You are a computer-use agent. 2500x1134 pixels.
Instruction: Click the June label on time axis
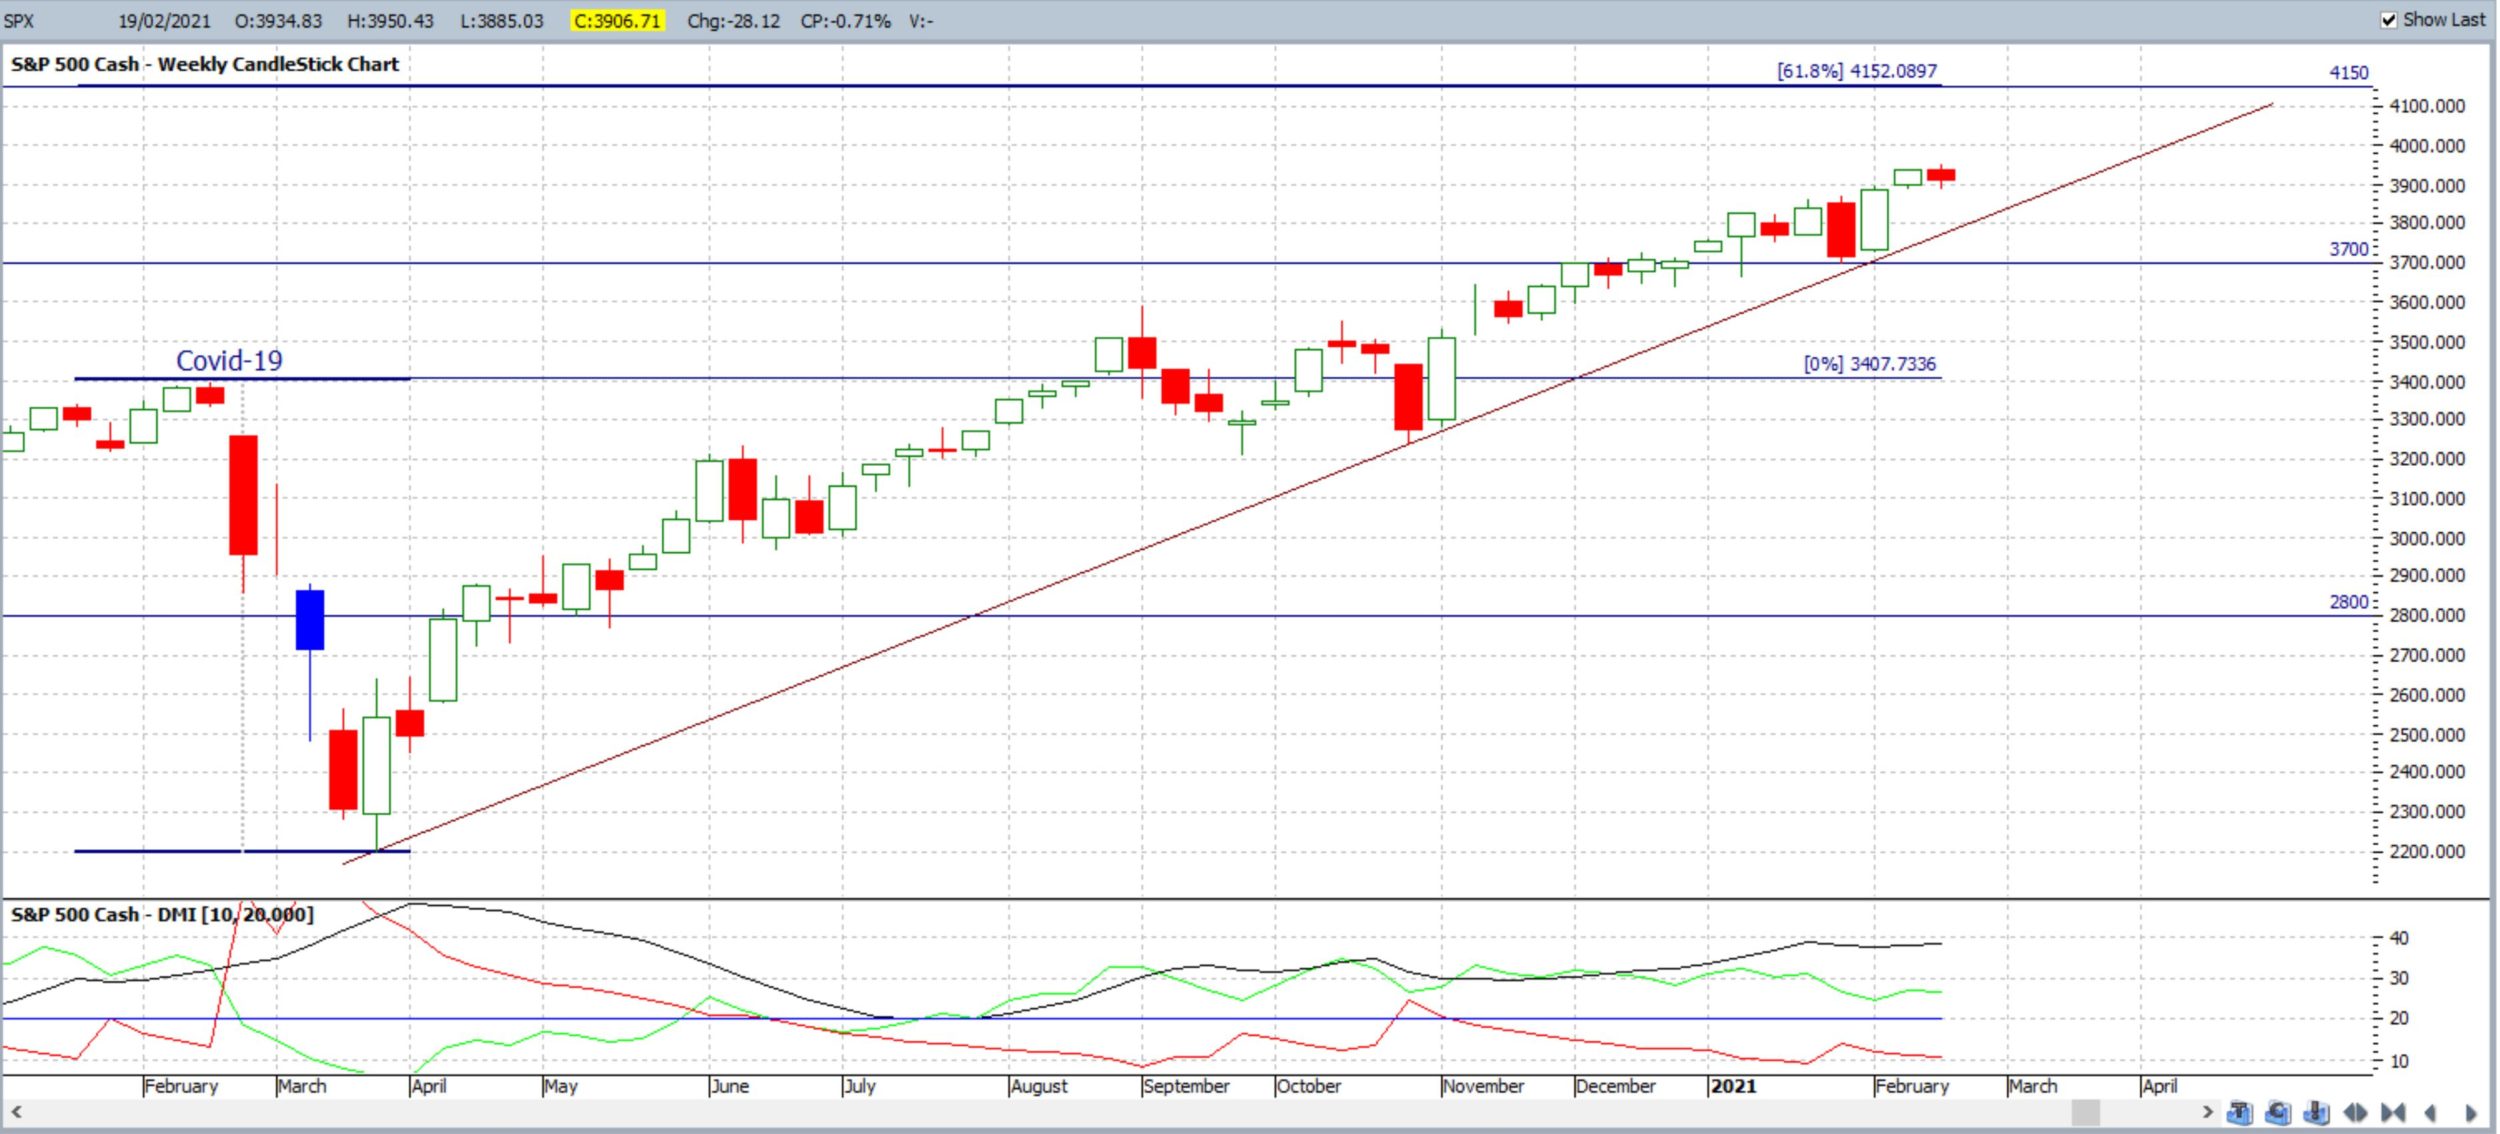point(730,1086)
